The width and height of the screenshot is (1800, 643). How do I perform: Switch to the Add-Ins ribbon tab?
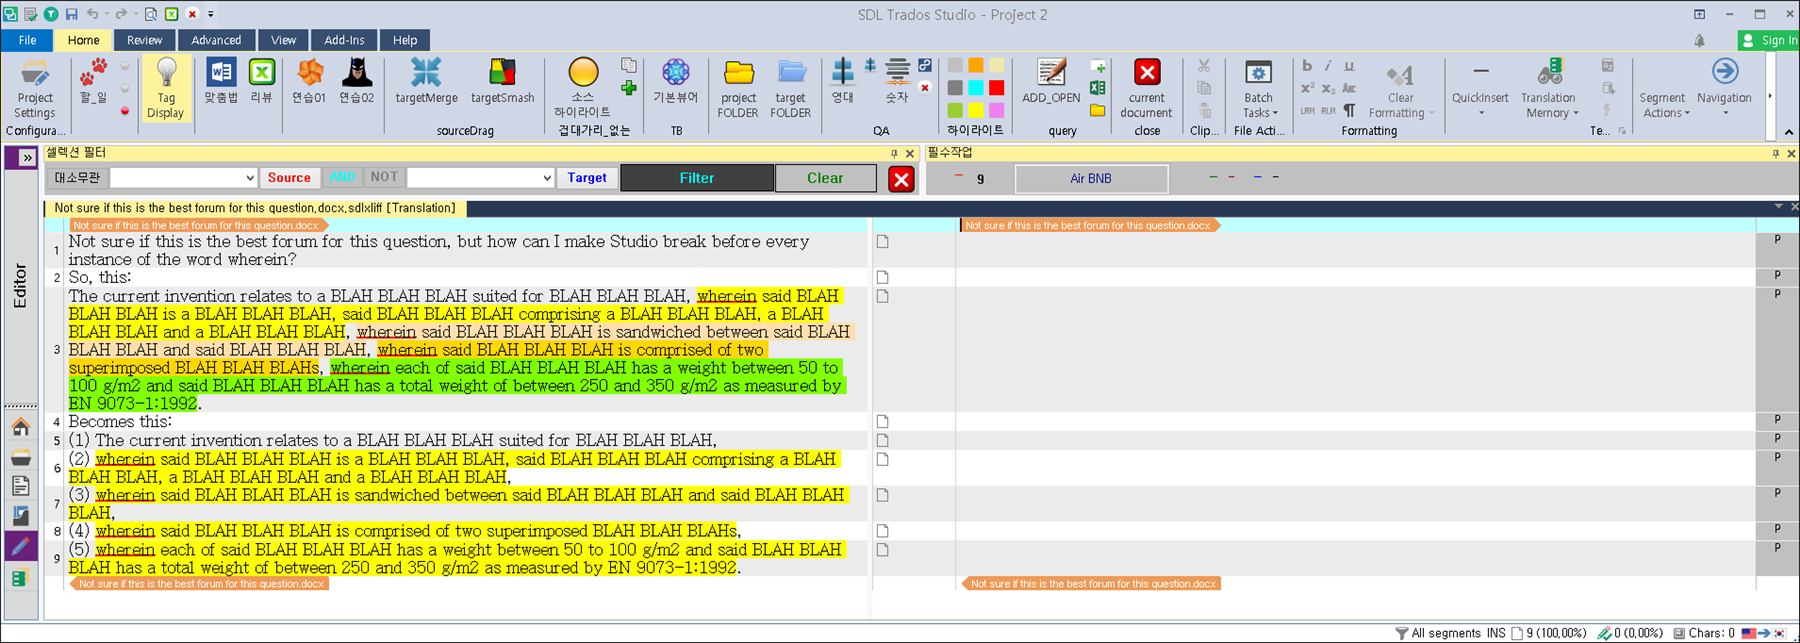point(344,40)
